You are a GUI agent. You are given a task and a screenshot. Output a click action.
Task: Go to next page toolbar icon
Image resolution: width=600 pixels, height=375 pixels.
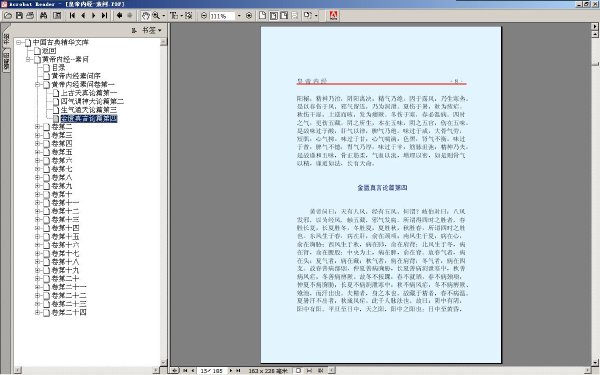(x=93, y=16)
